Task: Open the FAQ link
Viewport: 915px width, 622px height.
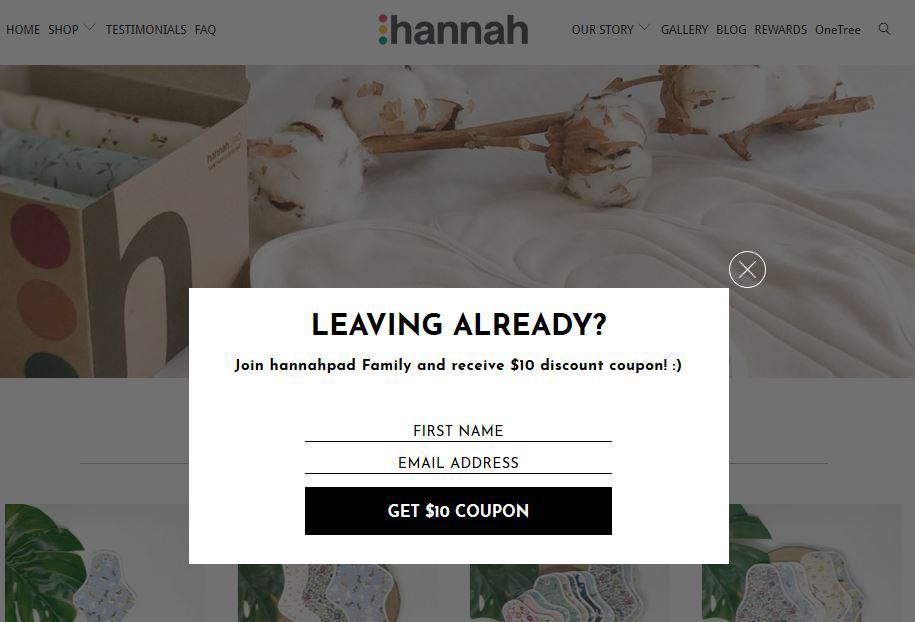Action: click(205, 30)
